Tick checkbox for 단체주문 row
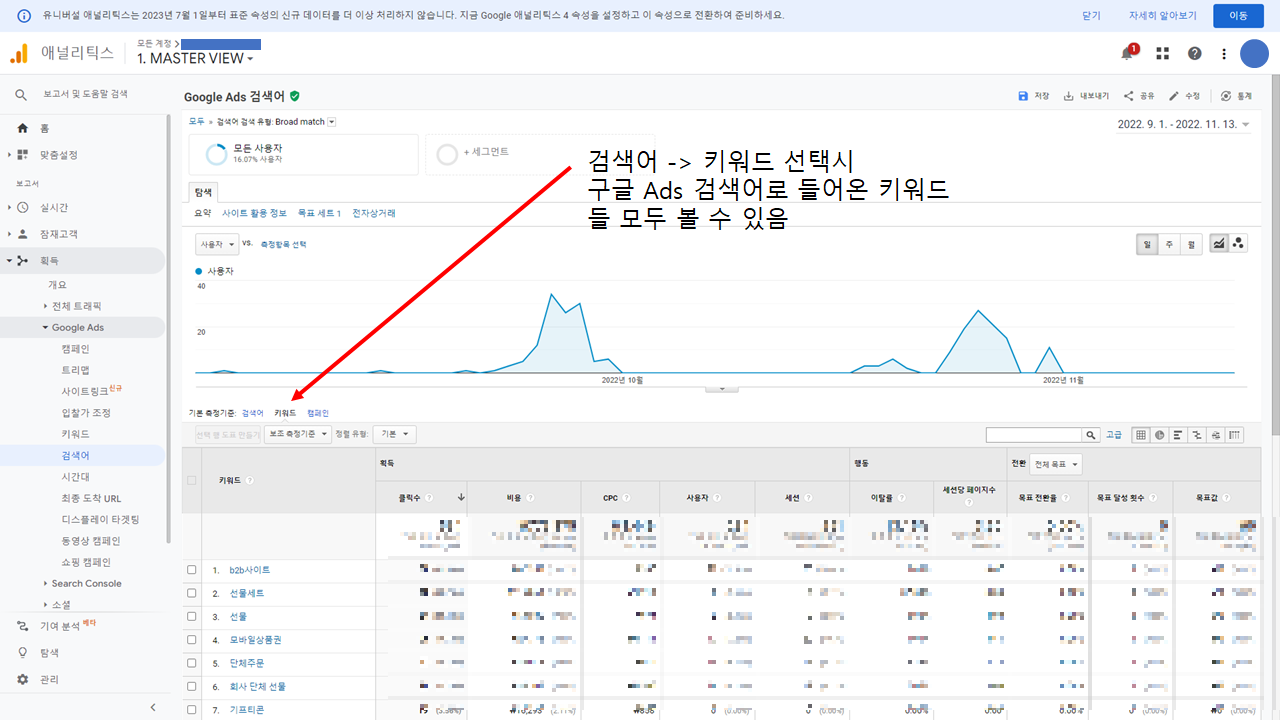The image size is (1280, 720). pyautogui.click(x=192, y=662)
